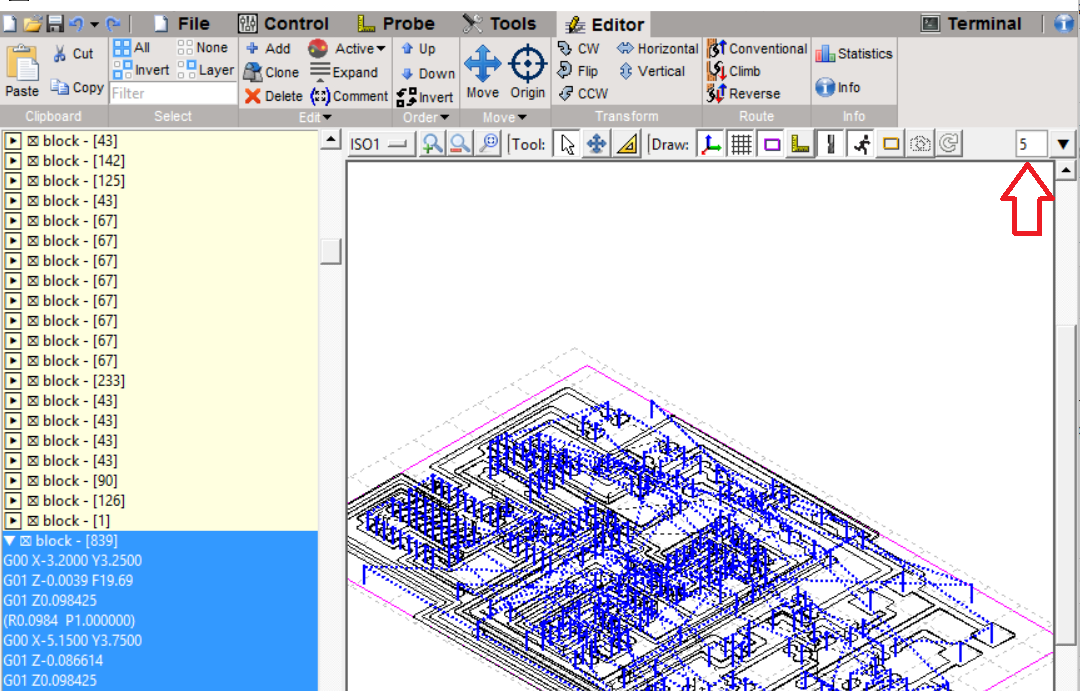Click the Move tool button
1080x691 pixels.
482,72
